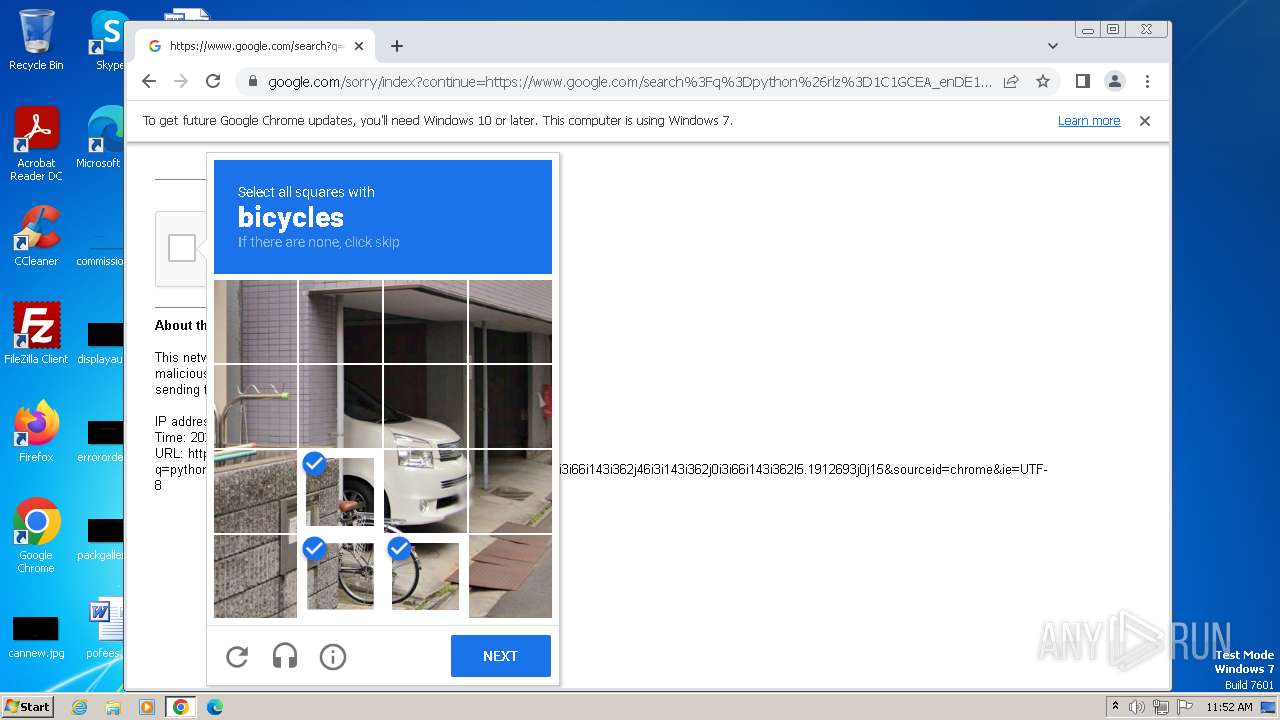The height and width of the screenshot is (720, 1280).
Task: Open Internet Explorer from taskbar
Action: (79, 707)
